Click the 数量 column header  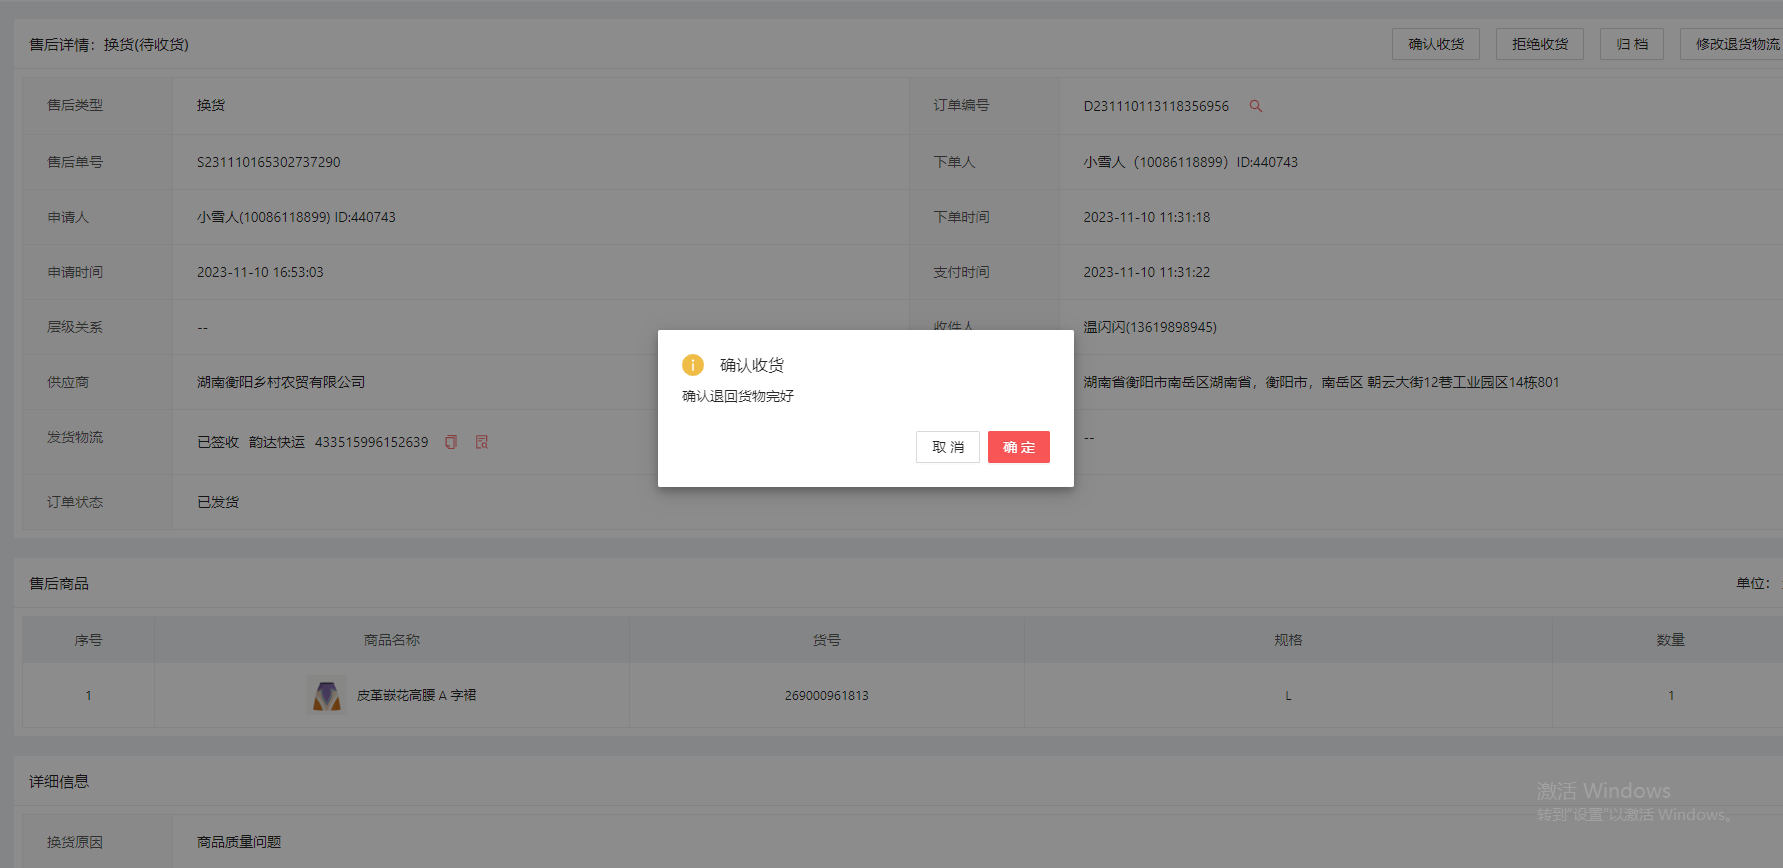pos(1670,640)
